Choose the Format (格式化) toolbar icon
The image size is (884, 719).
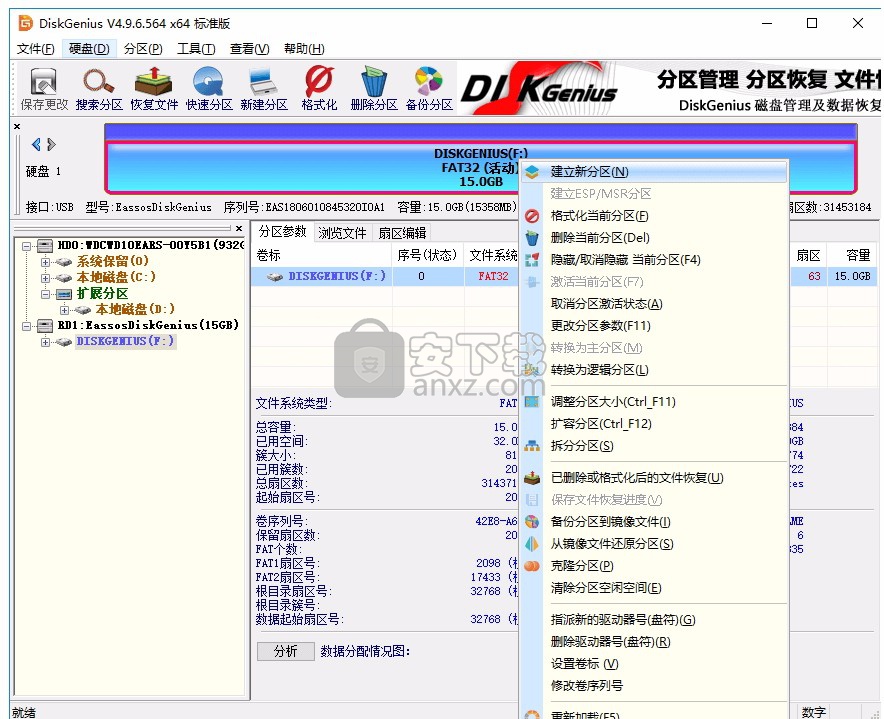tap(319, 89)
